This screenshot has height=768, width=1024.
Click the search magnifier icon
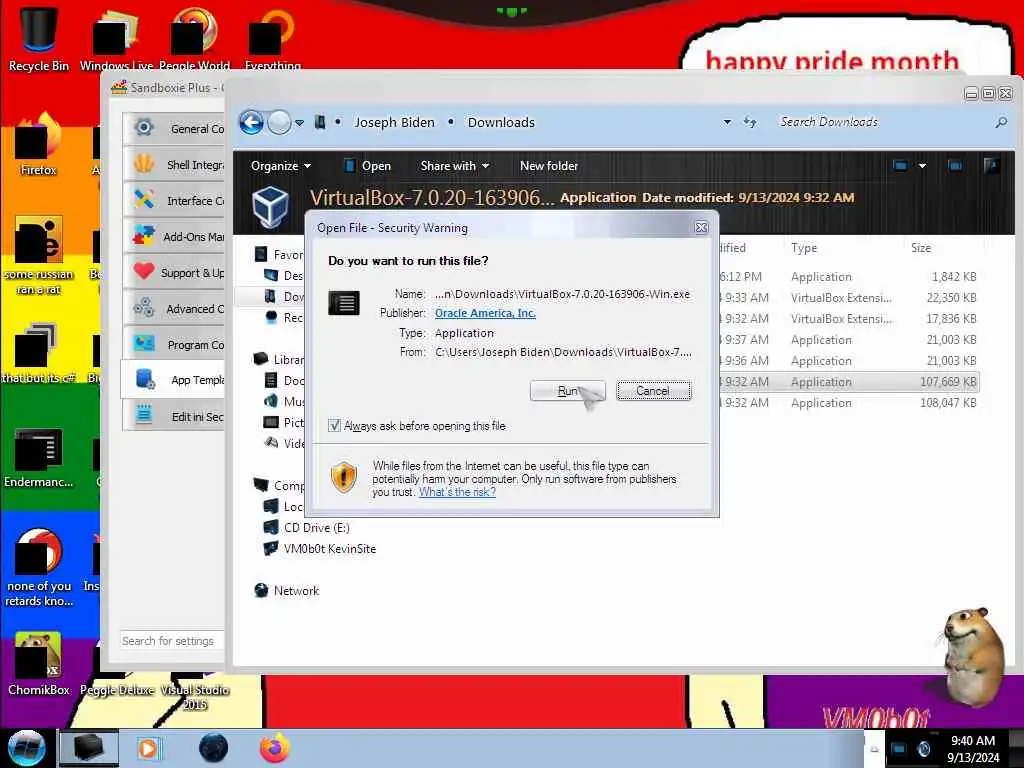click(1001, 122)
